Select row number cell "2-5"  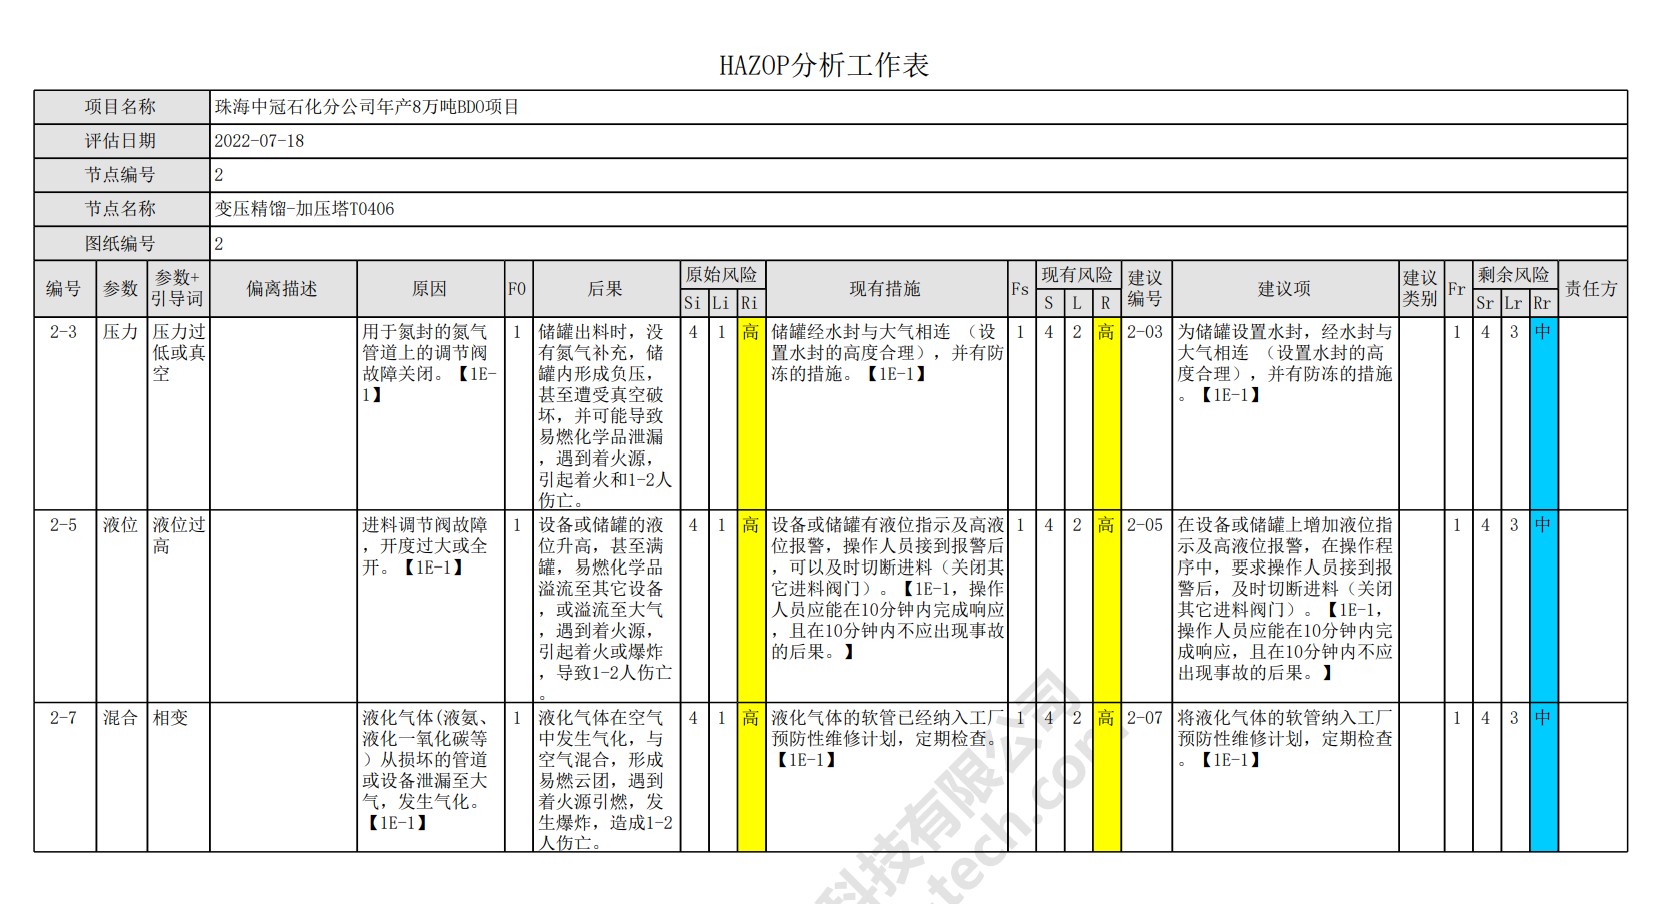tap(64, 606)
